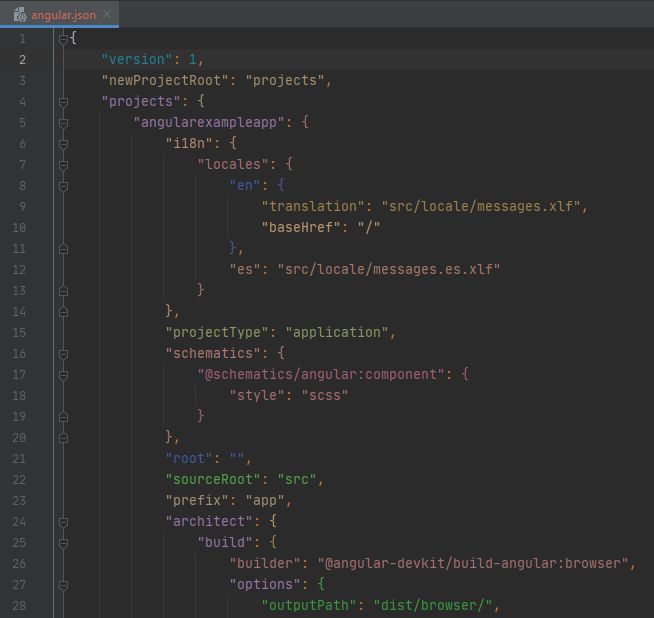The image size is (654, 618).
Task: Click the "src" value on line 22
Action: click(297, 479)
